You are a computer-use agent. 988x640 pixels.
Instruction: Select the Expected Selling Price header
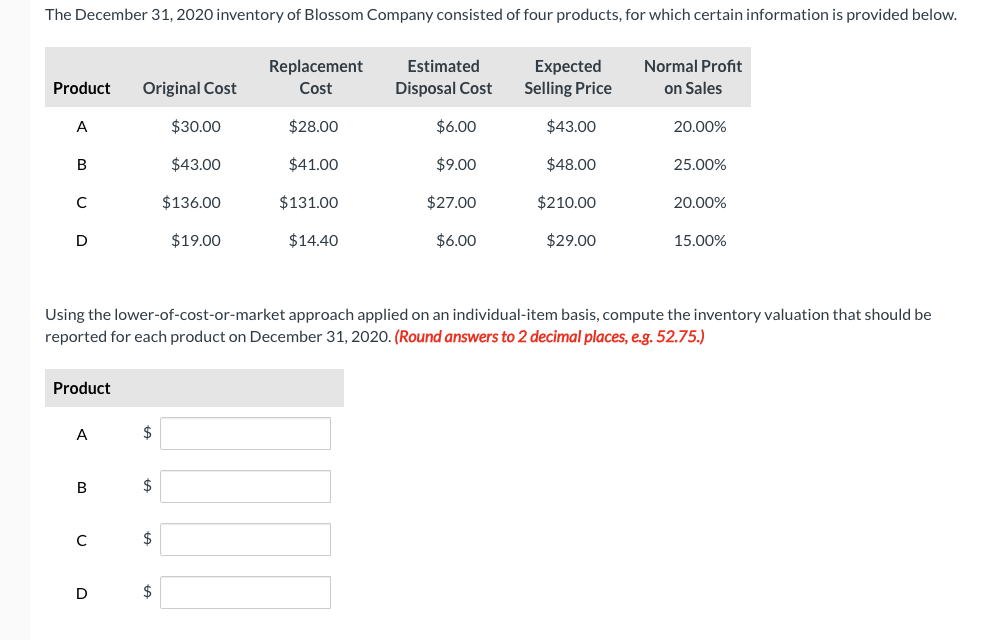[x=567, y=77]
